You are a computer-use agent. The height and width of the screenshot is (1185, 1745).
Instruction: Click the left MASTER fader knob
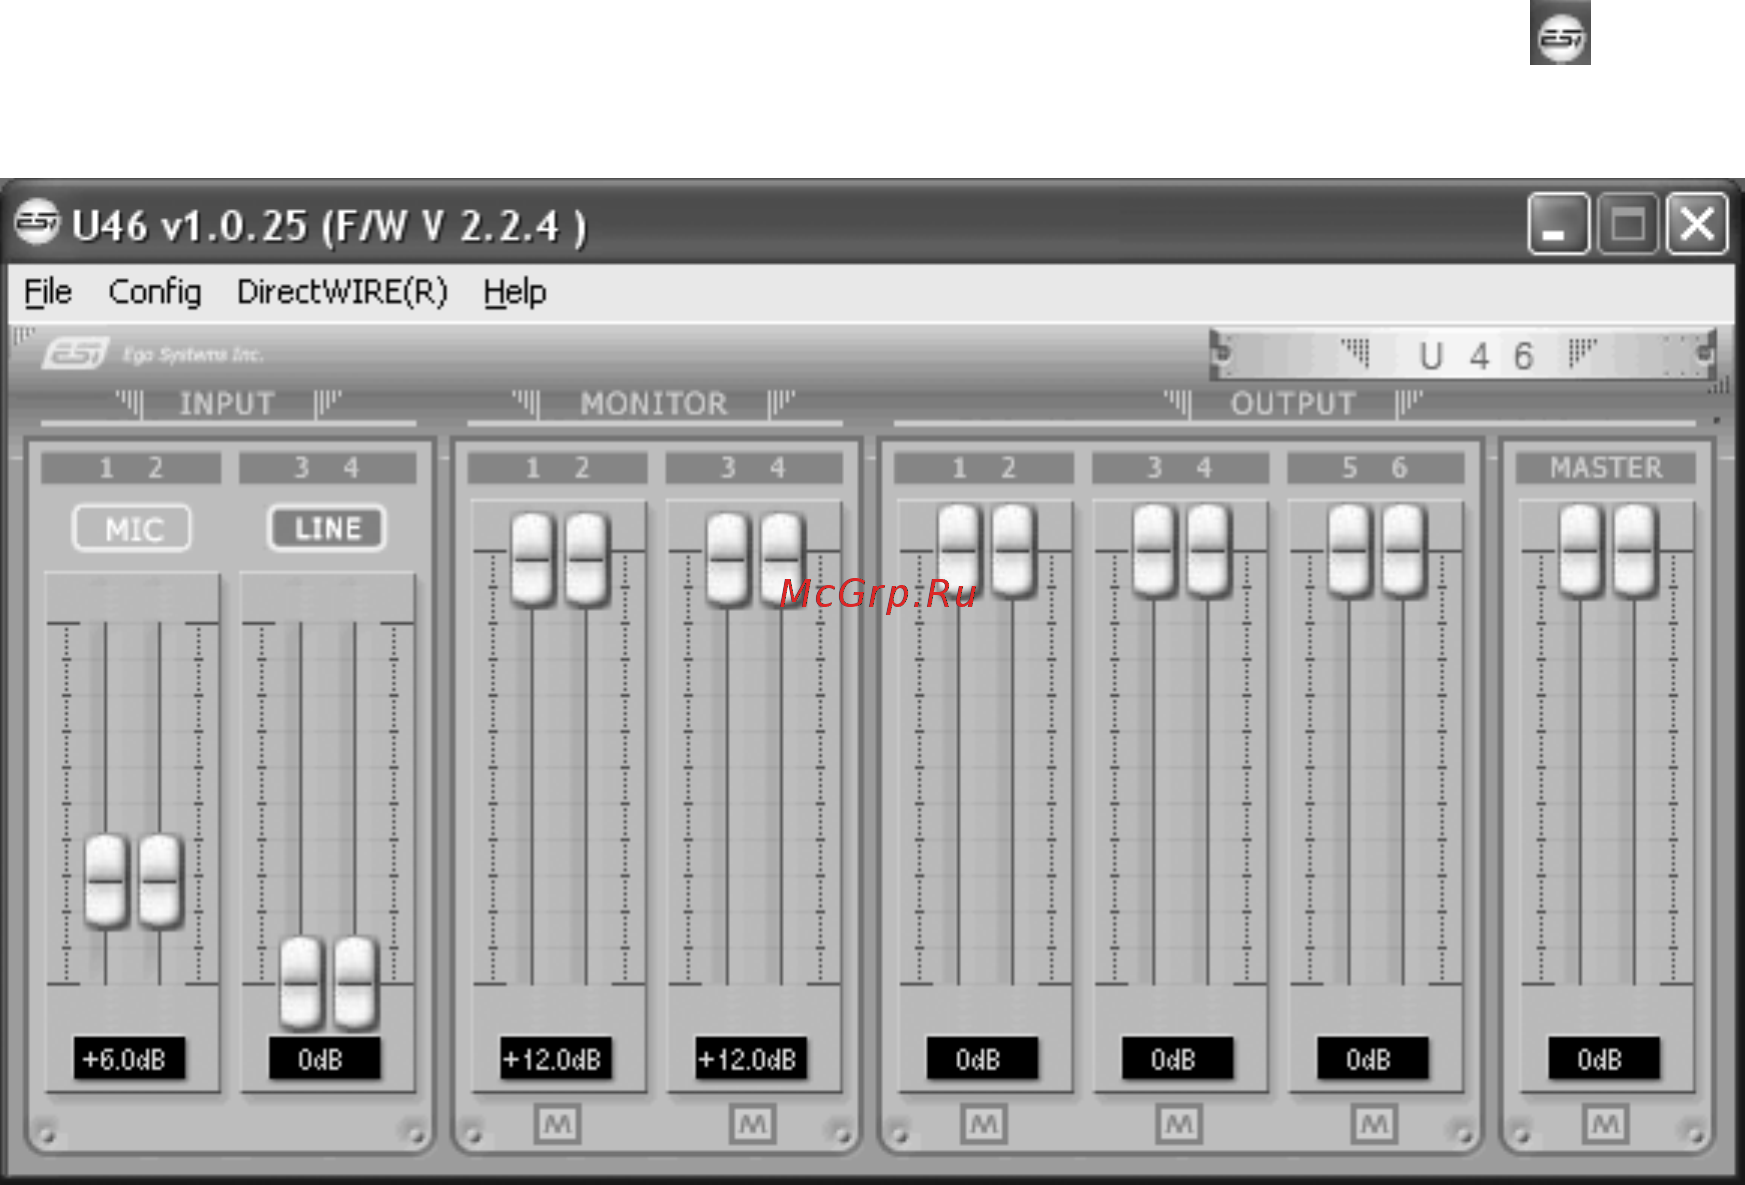1580,551
